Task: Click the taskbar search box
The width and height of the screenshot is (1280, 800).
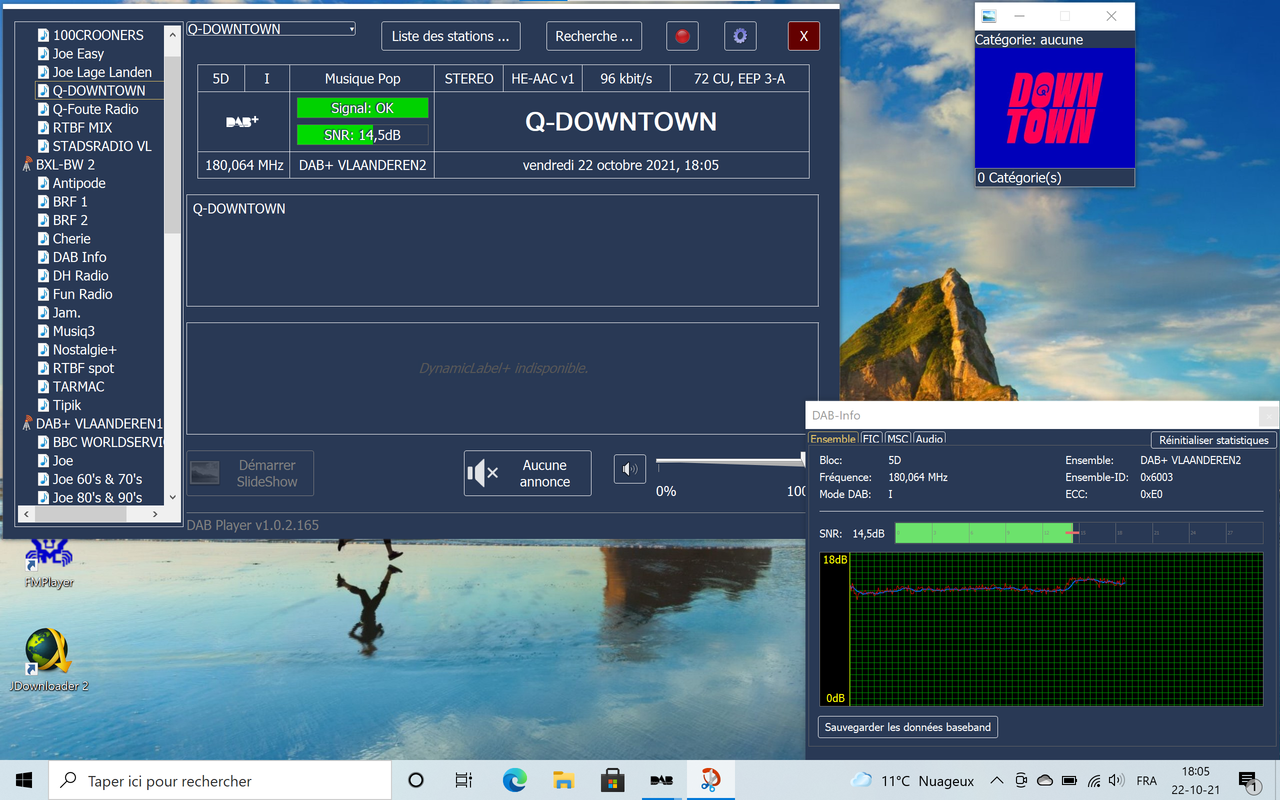Action: 219,780
